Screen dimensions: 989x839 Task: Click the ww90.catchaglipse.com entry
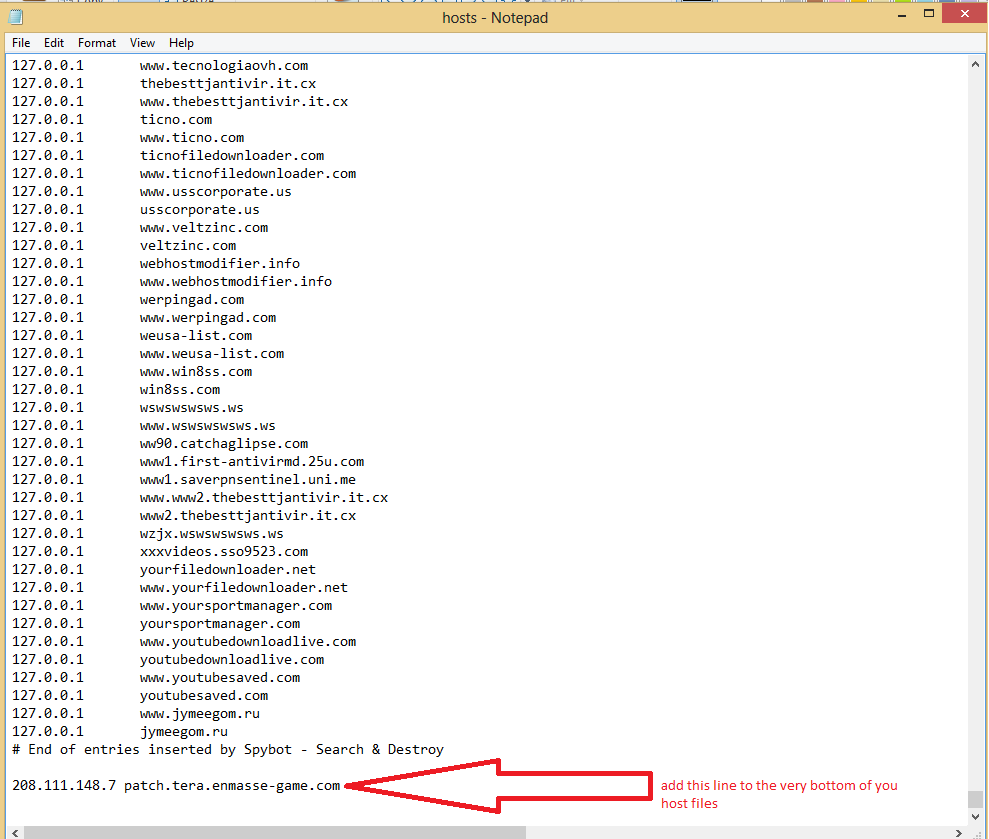point(224,443)
